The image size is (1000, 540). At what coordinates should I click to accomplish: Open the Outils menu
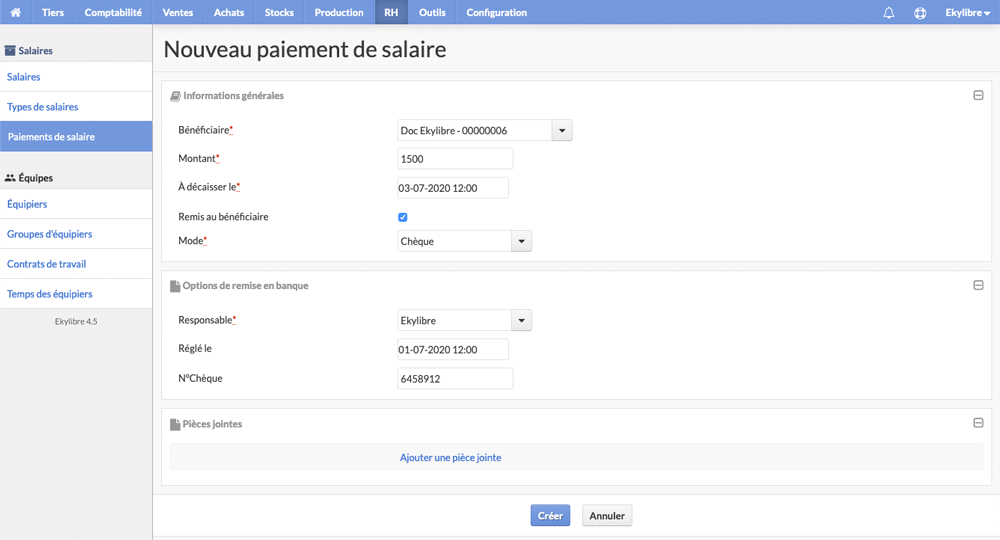[x=432, y=12]
